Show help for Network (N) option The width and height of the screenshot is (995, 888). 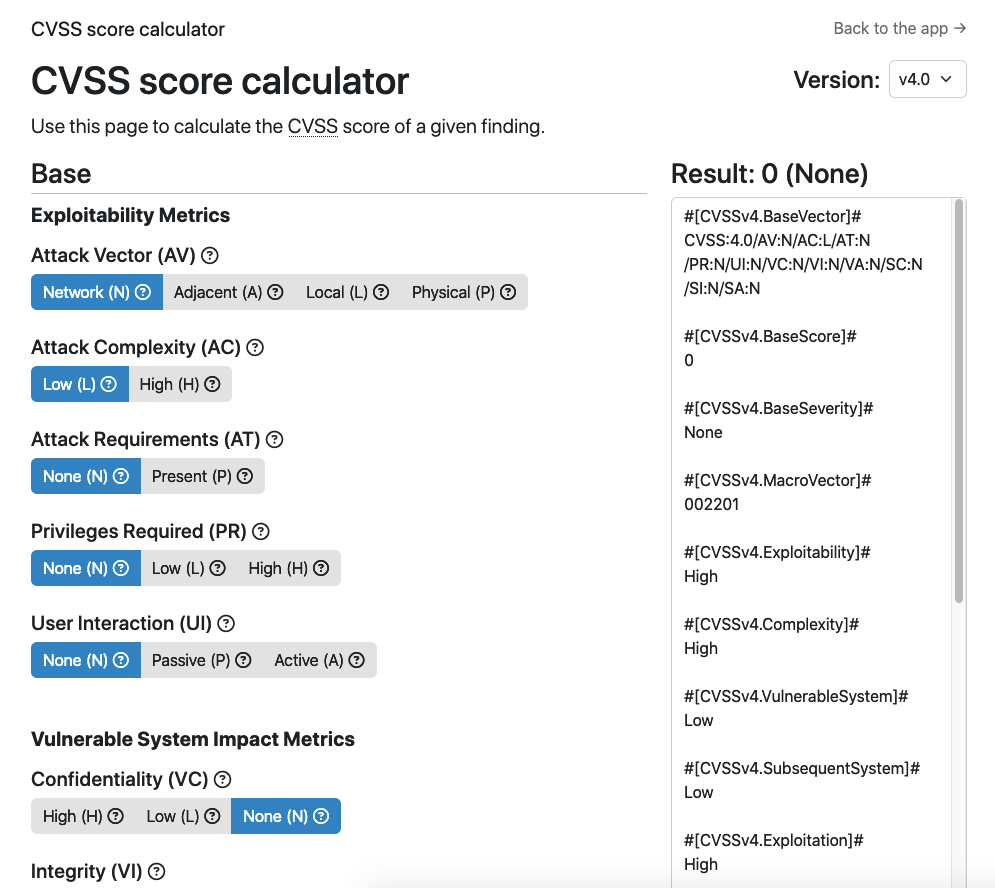pyautogui.click(x=143, y=292)
